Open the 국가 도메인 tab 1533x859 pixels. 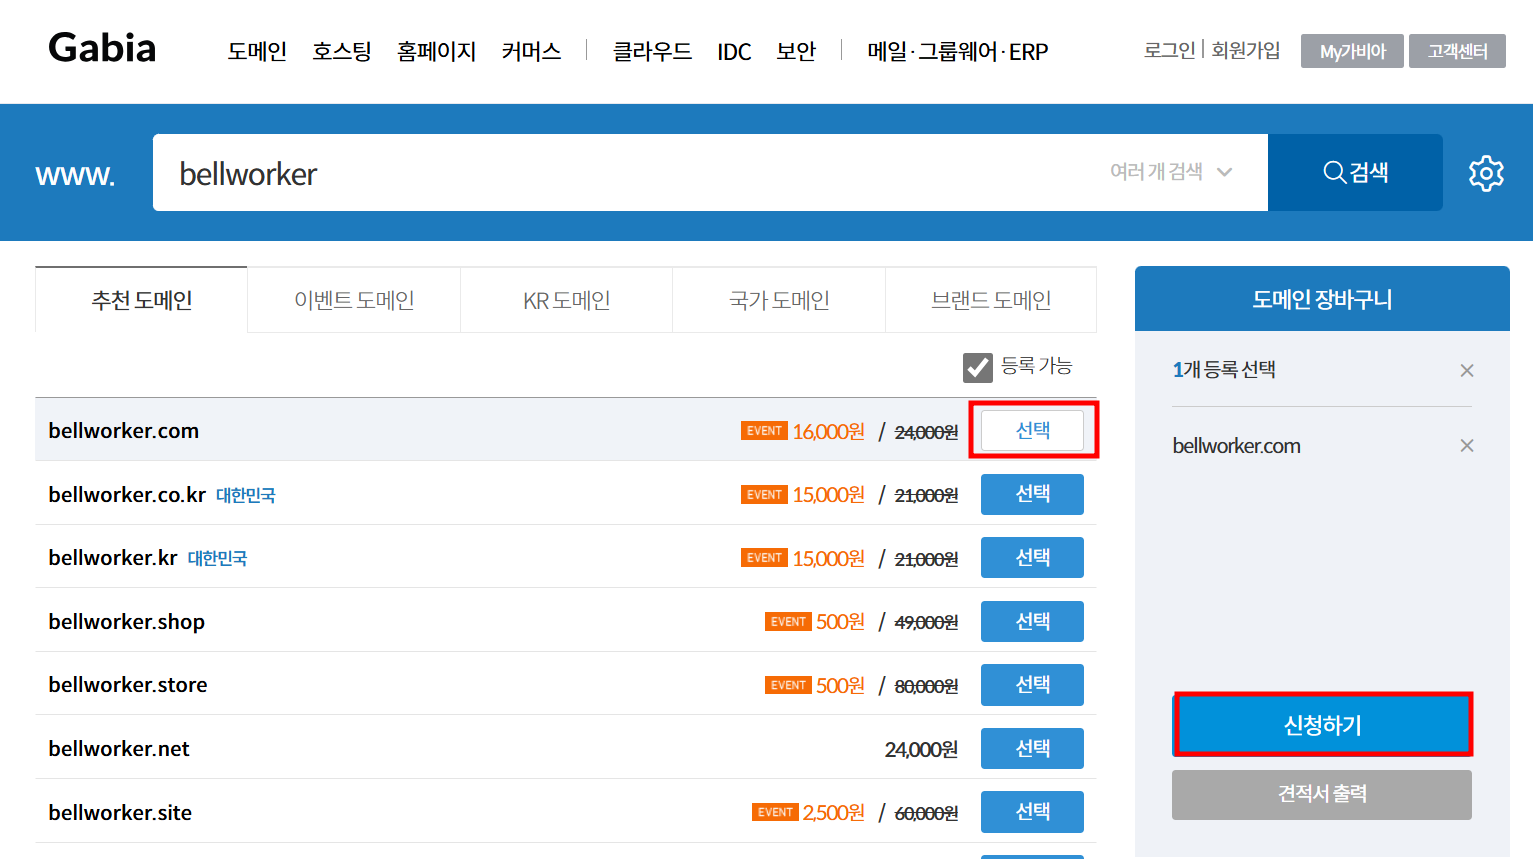(779, 300)
